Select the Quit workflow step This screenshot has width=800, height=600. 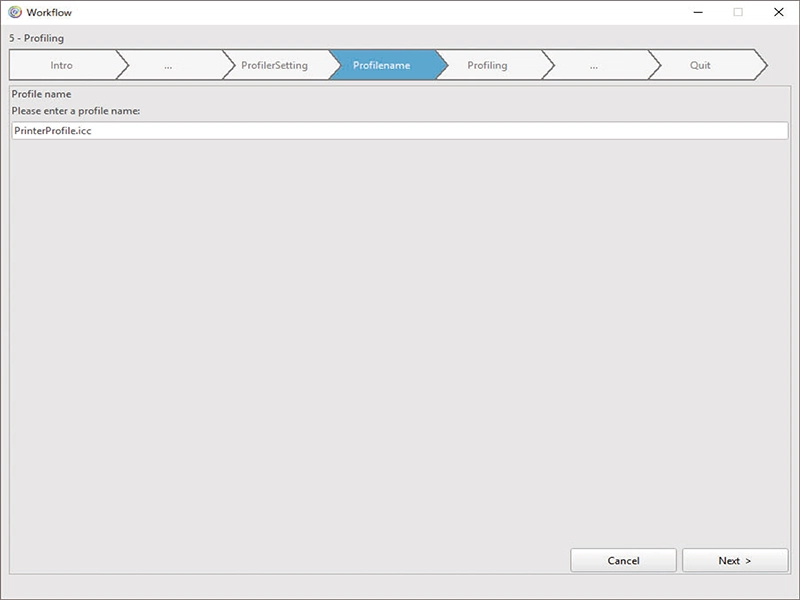(701, 64)
